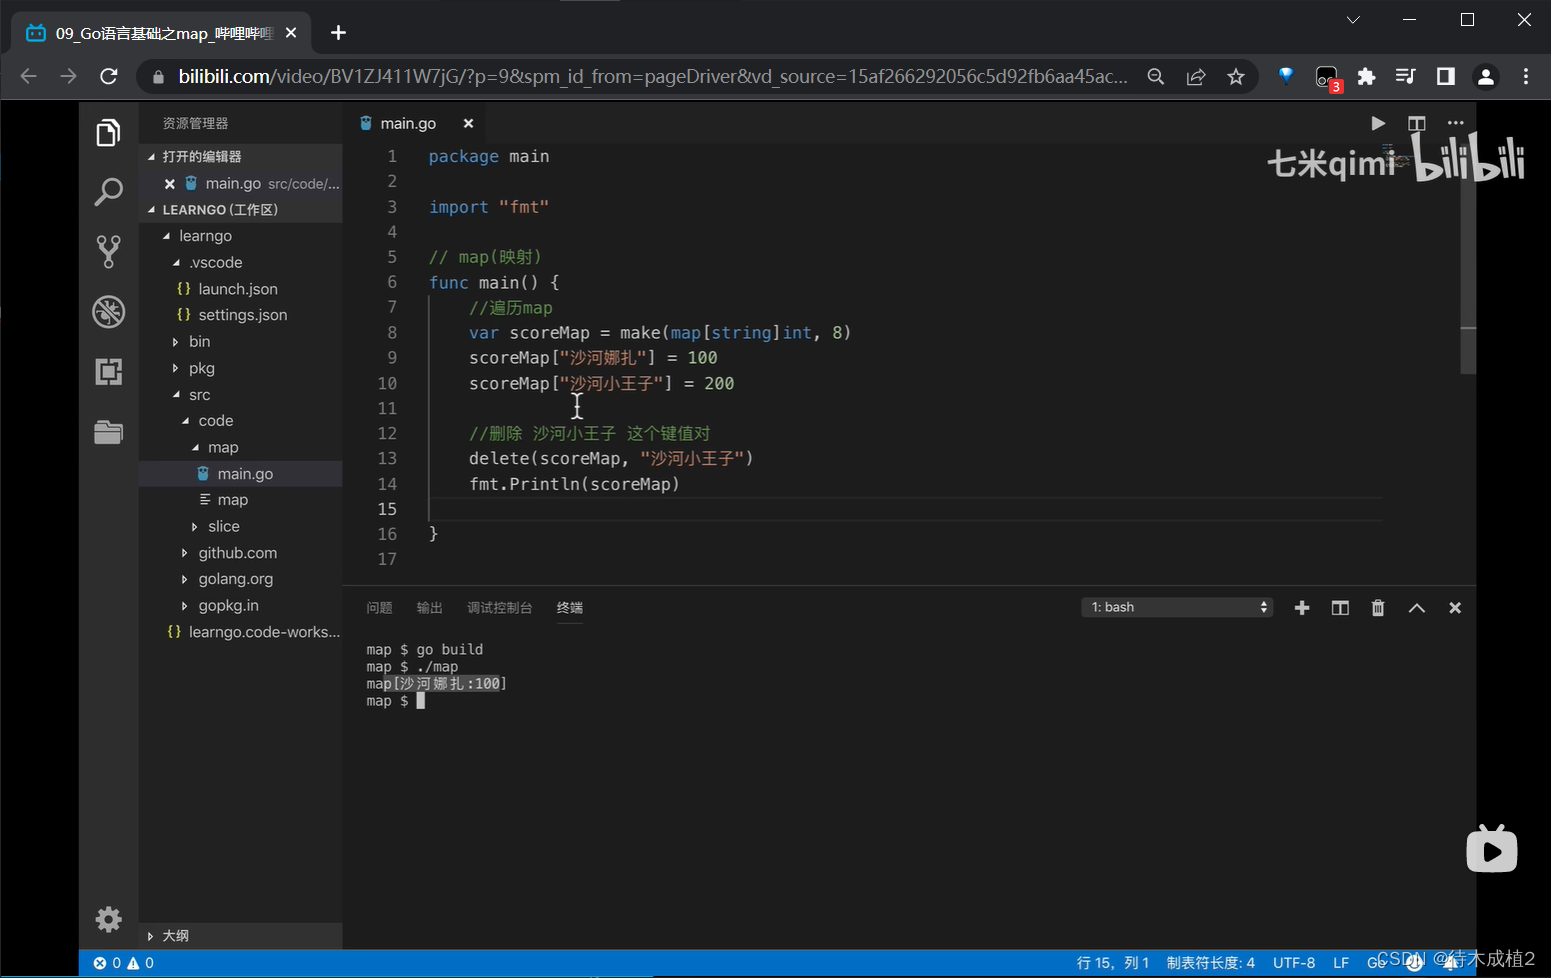Viewport: 1551px width, 978px height.
Task: Close the terminal panel
Action: (1455, 608)
